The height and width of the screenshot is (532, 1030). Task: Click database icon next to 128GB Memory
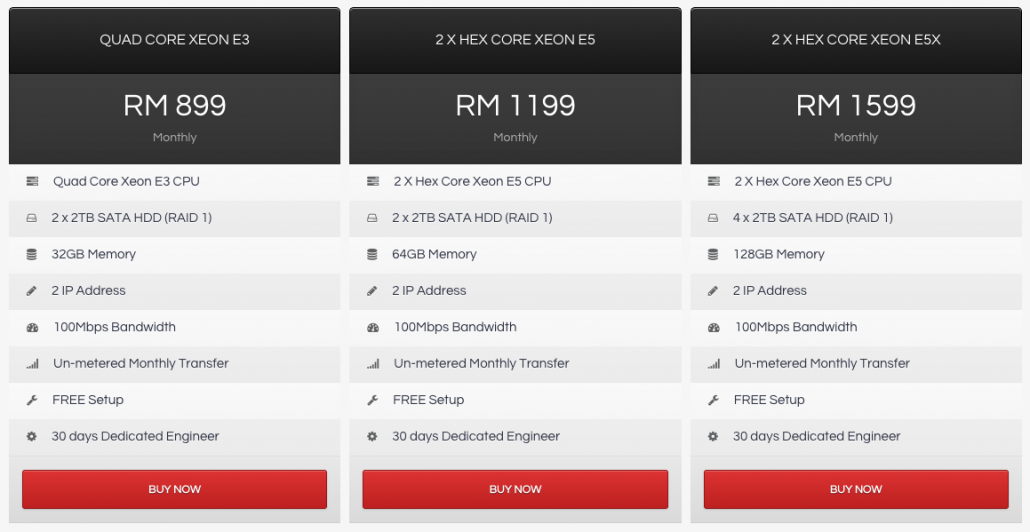714,254
